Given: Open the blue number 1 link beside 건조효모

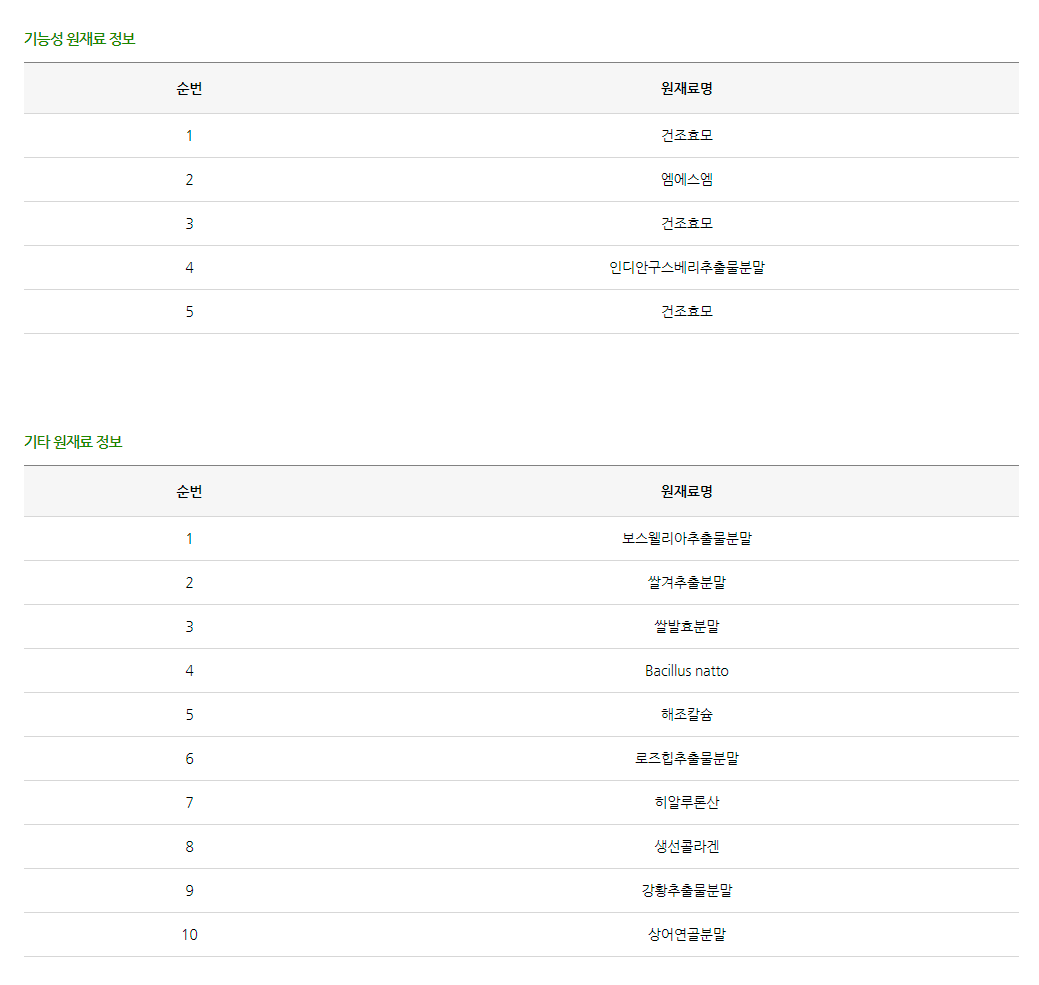Looking at the screenshot, I should (189, 136).
